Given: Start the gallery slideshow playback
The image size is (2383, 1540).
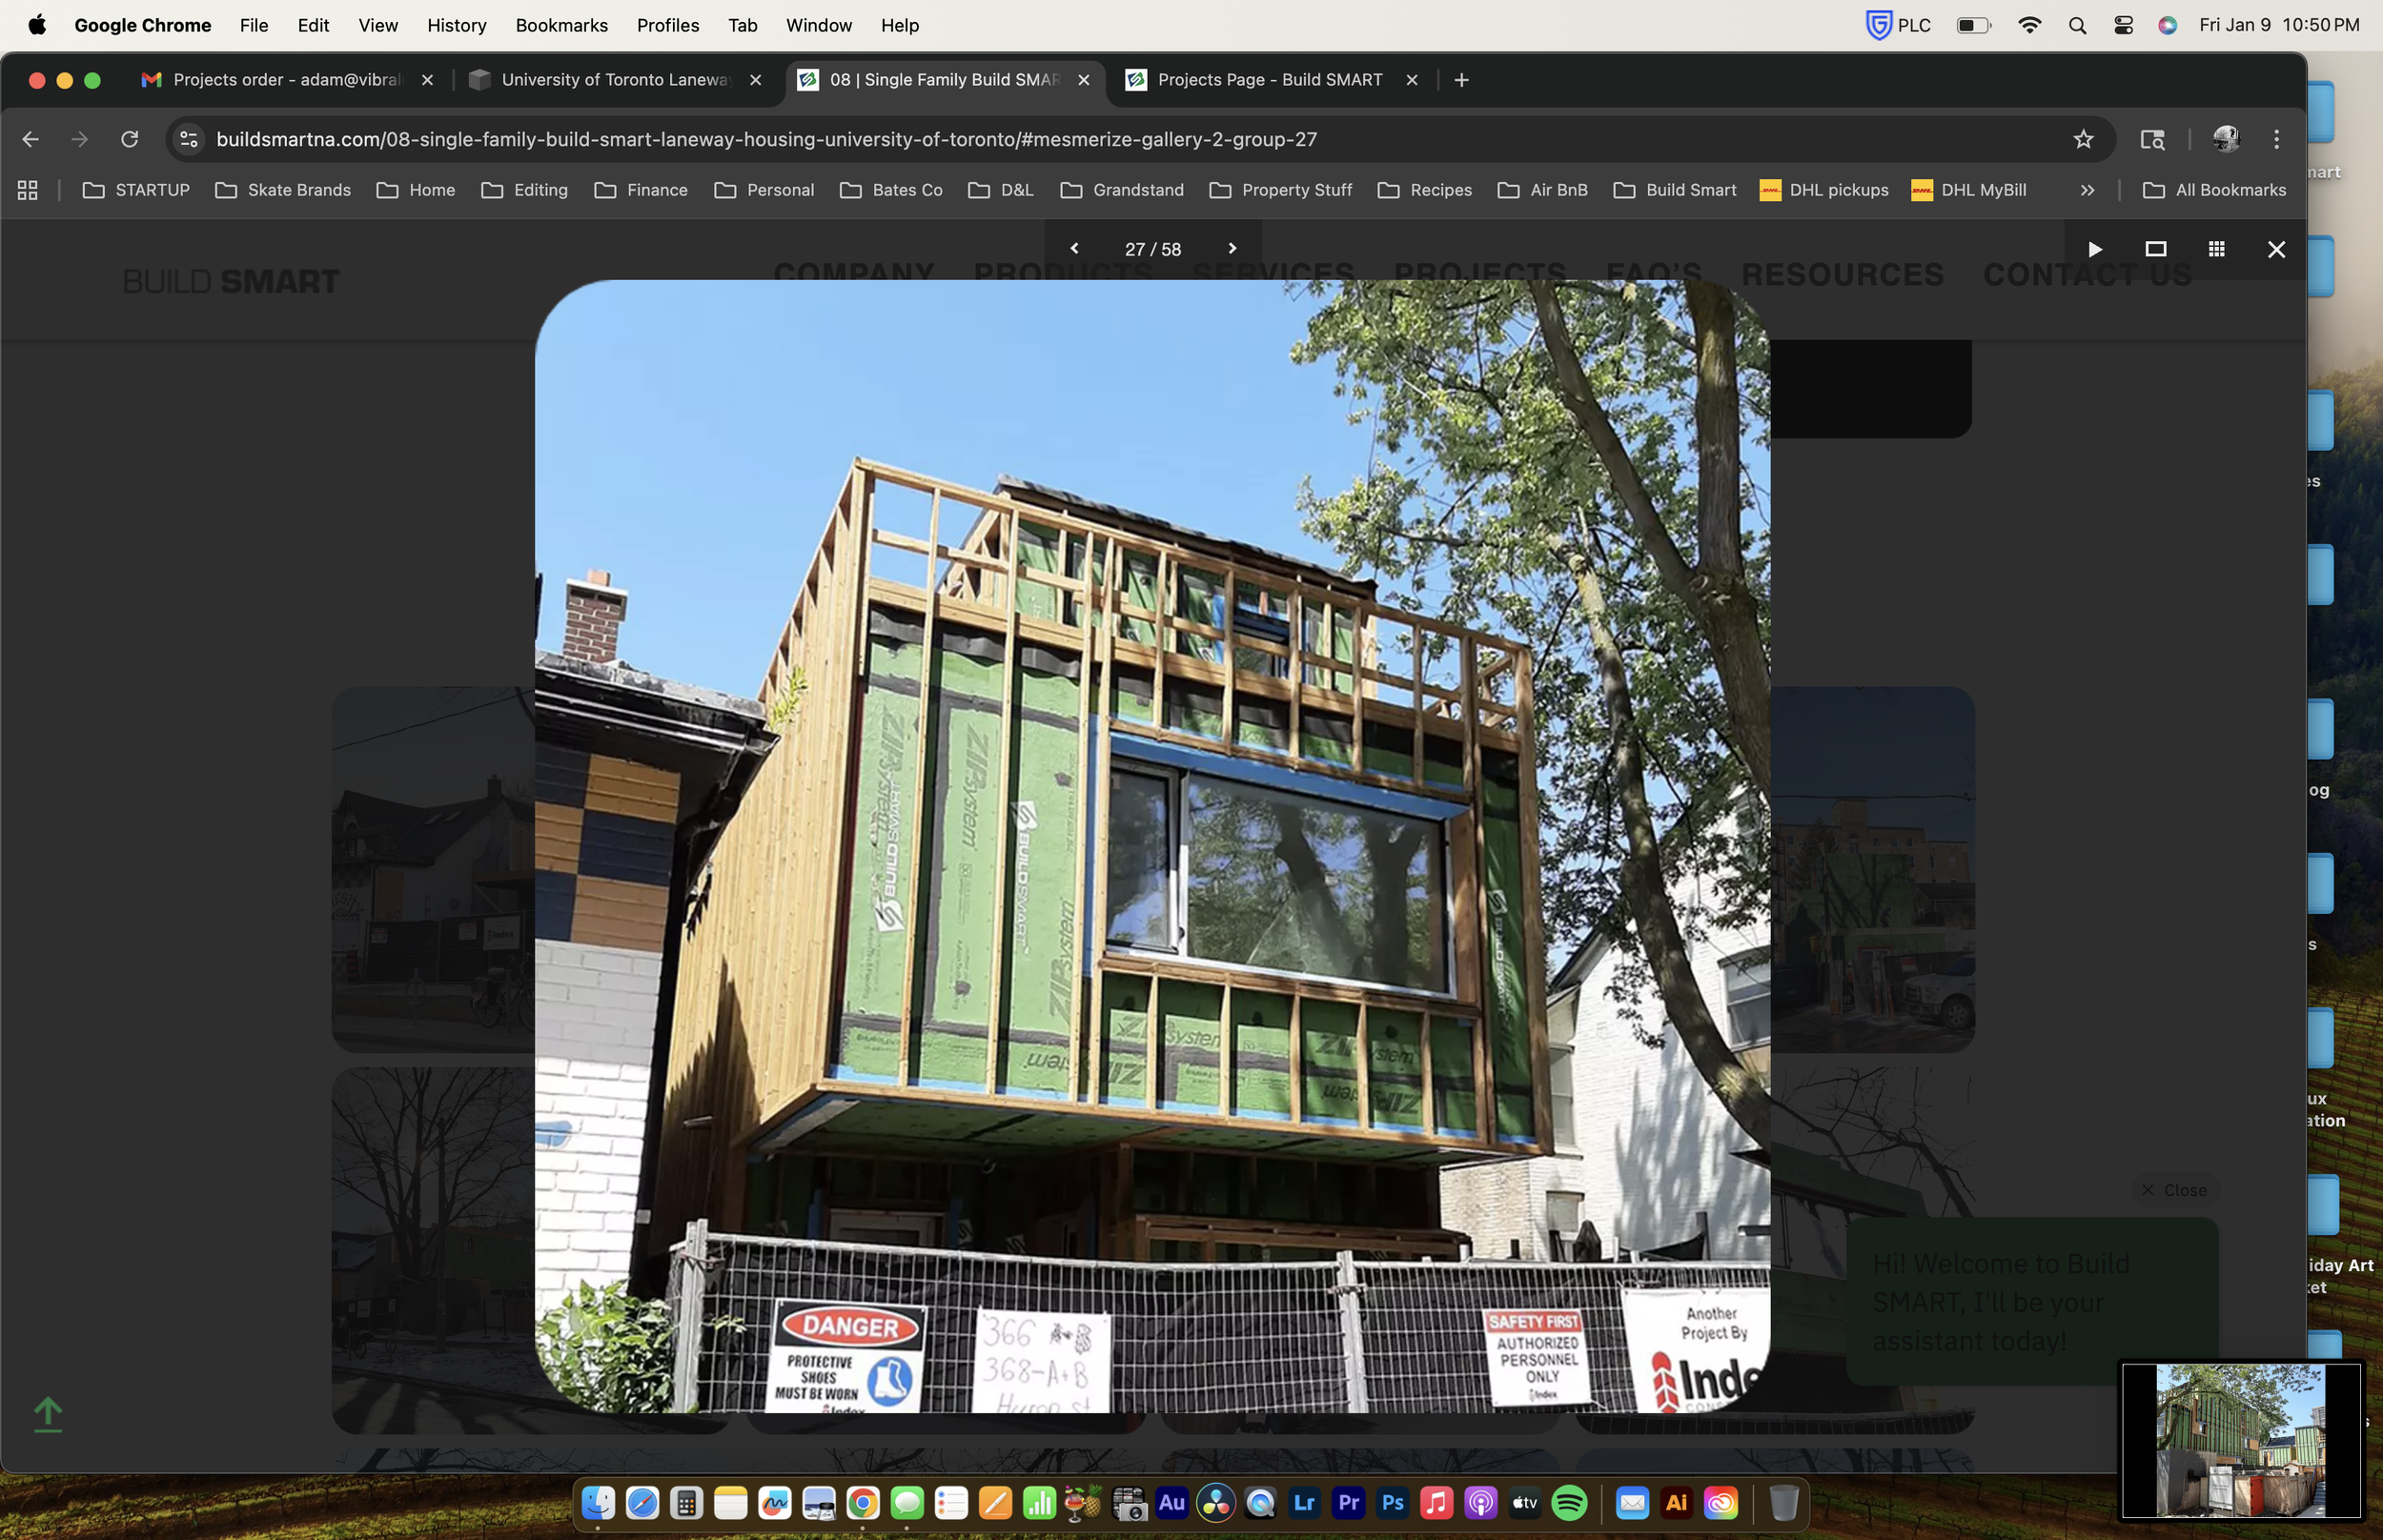Looking at the screenshot, I should click(2094, 249).
